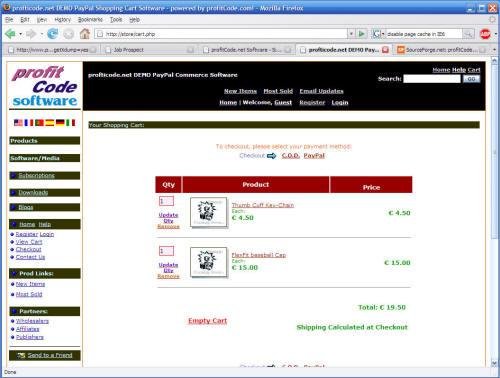500x378 pixels.
Task: Click the checkout arrow icon above cart
Action: 272,156
